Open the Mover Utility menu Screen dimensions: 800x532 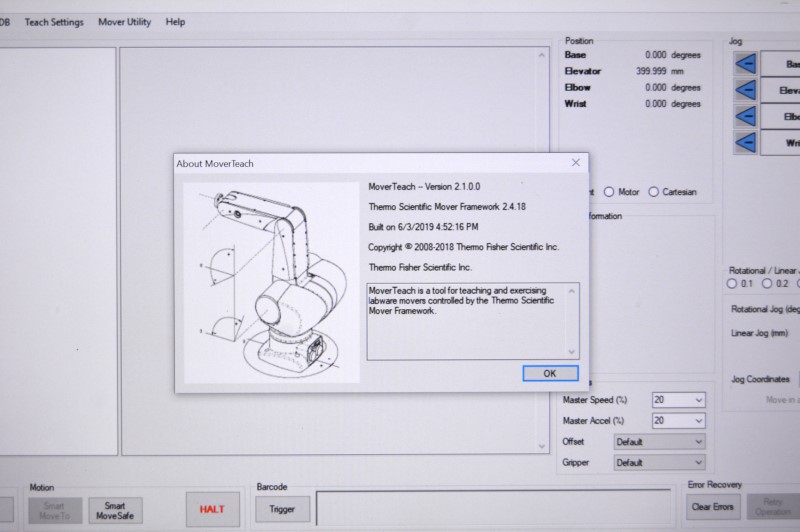click(124, 22)
